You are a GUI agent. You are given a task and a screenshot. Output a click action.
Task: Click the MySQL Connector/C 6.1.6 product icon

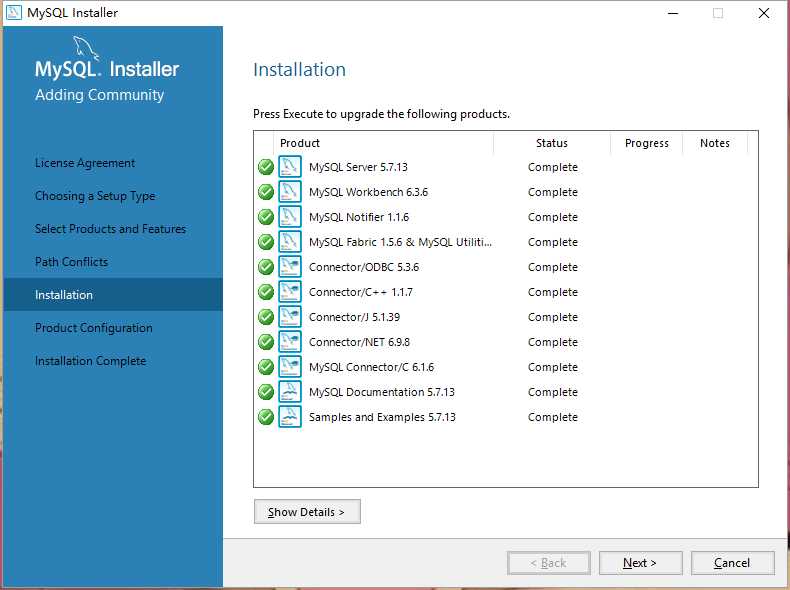(290, 367)
